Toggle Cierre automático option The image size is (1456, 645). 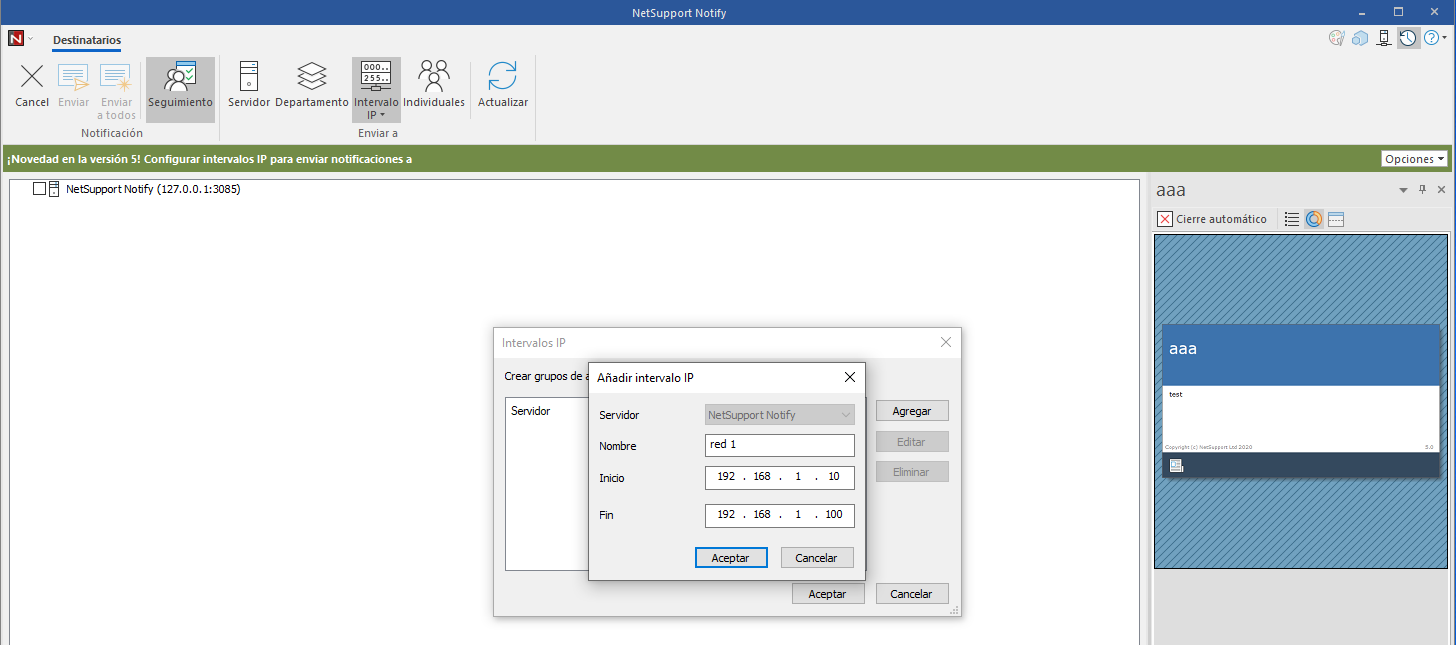click(x=1212, y=219)
